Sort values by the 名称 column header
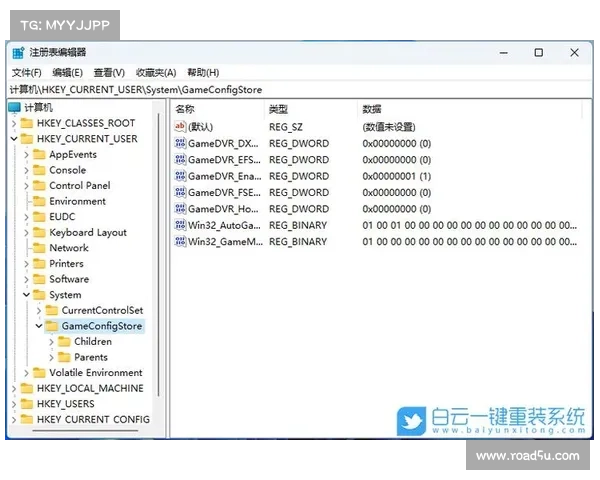Image resolution: width=600 pixels, height=480 pixels. [x=185, y=108]
